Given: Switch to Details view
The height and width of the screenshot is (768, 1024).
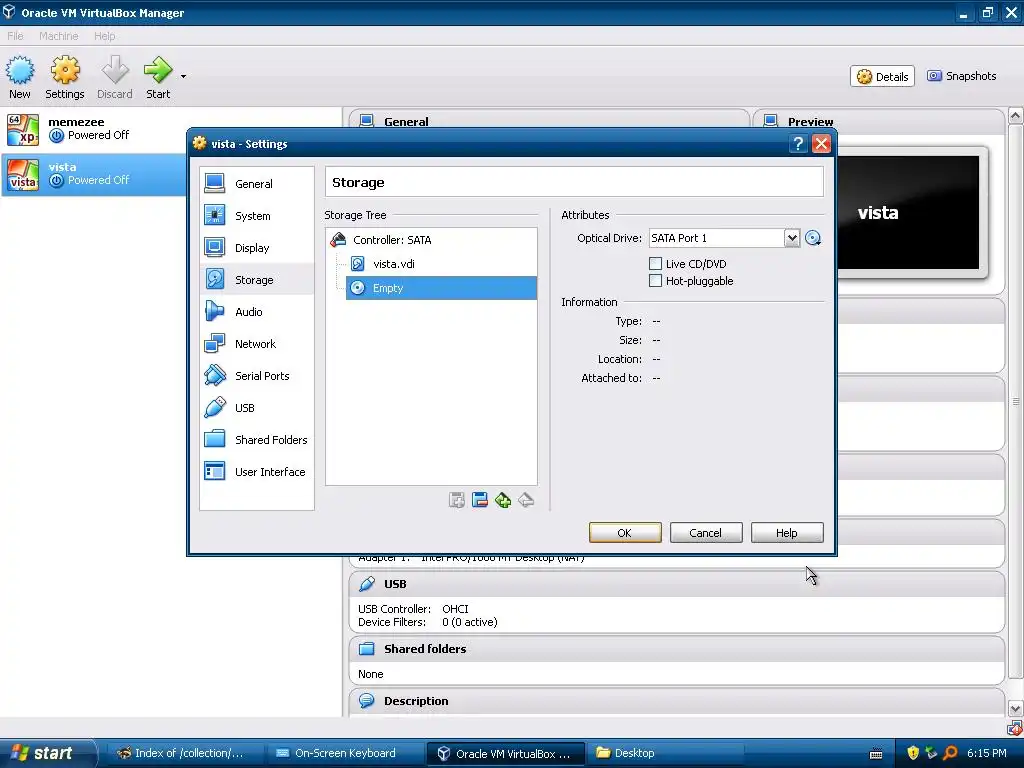Looking at the screenshot, I should pyautogui.click(x=882, y=76).
